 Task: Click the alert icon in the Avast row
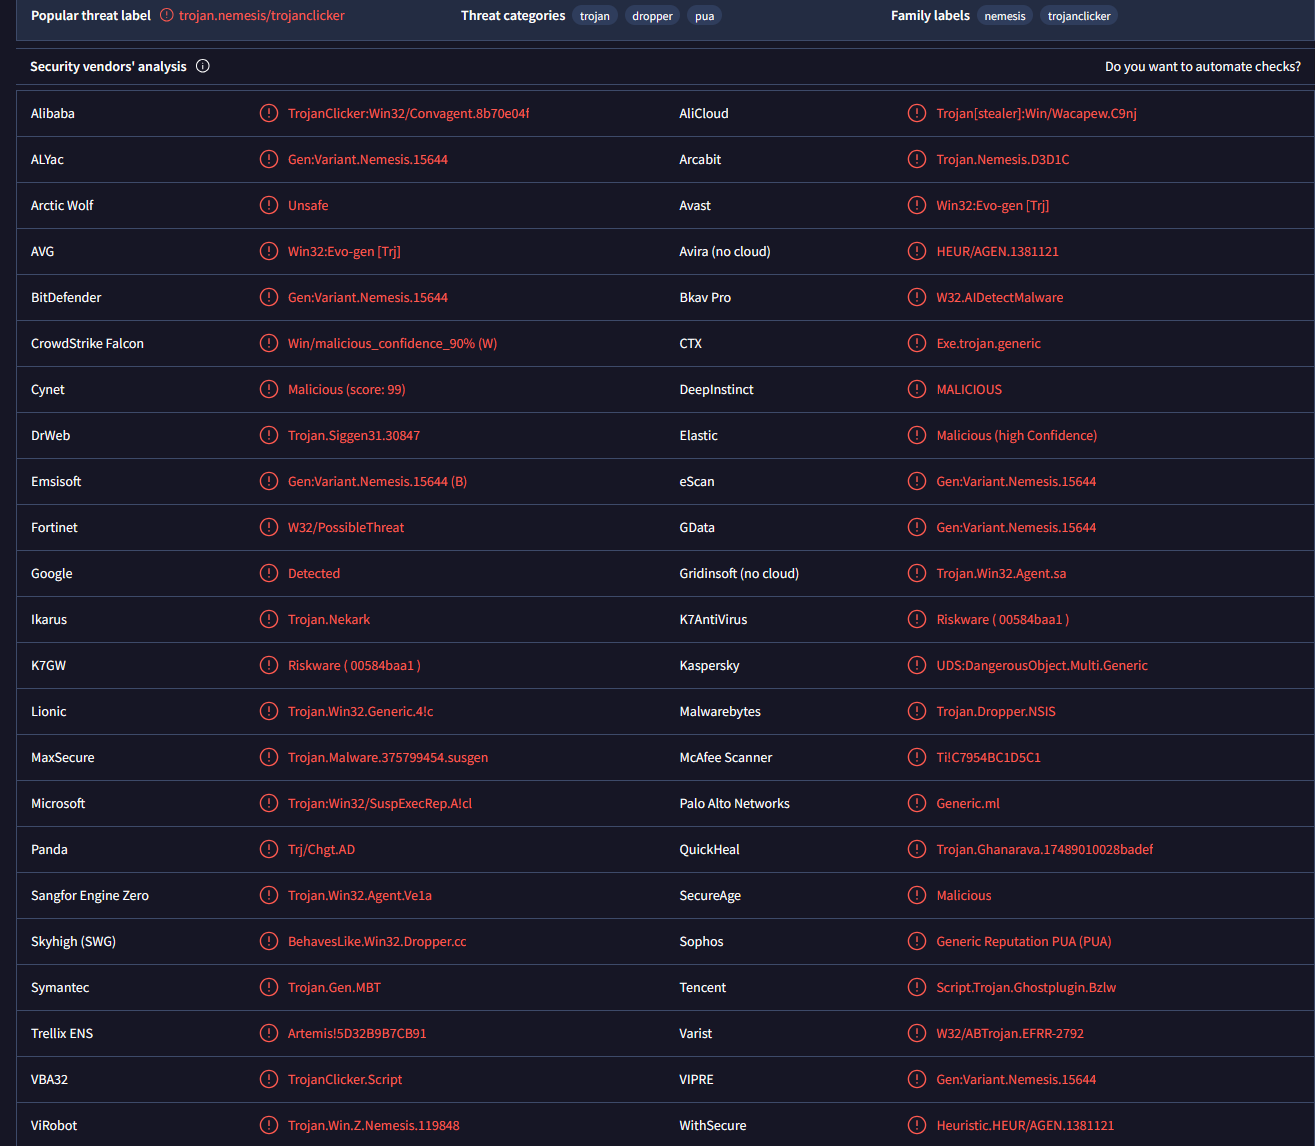coord(917,205)
